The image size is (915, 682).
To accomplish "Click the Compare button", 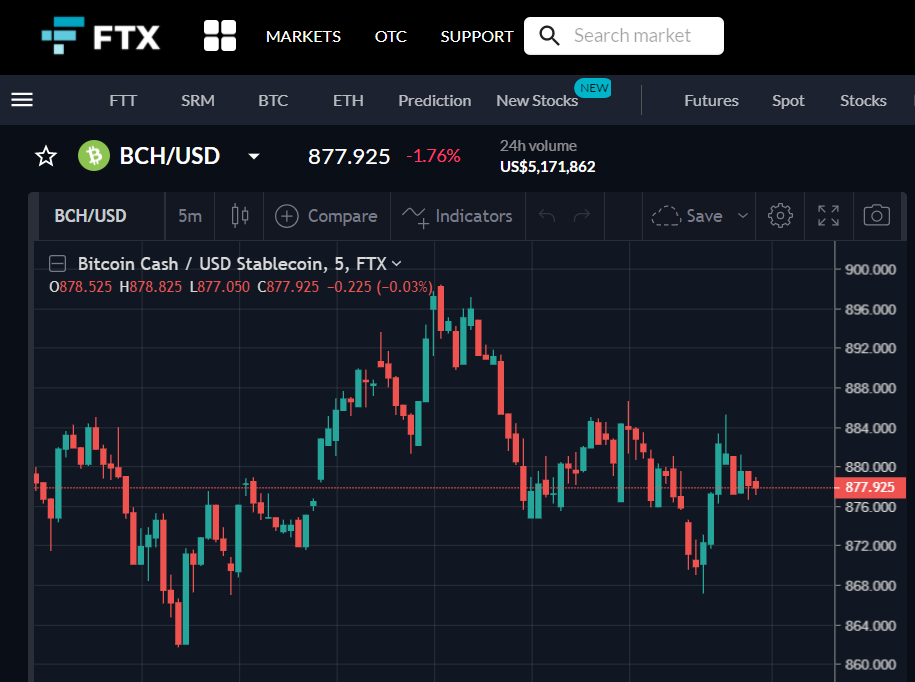I will (x=326, y=216).
